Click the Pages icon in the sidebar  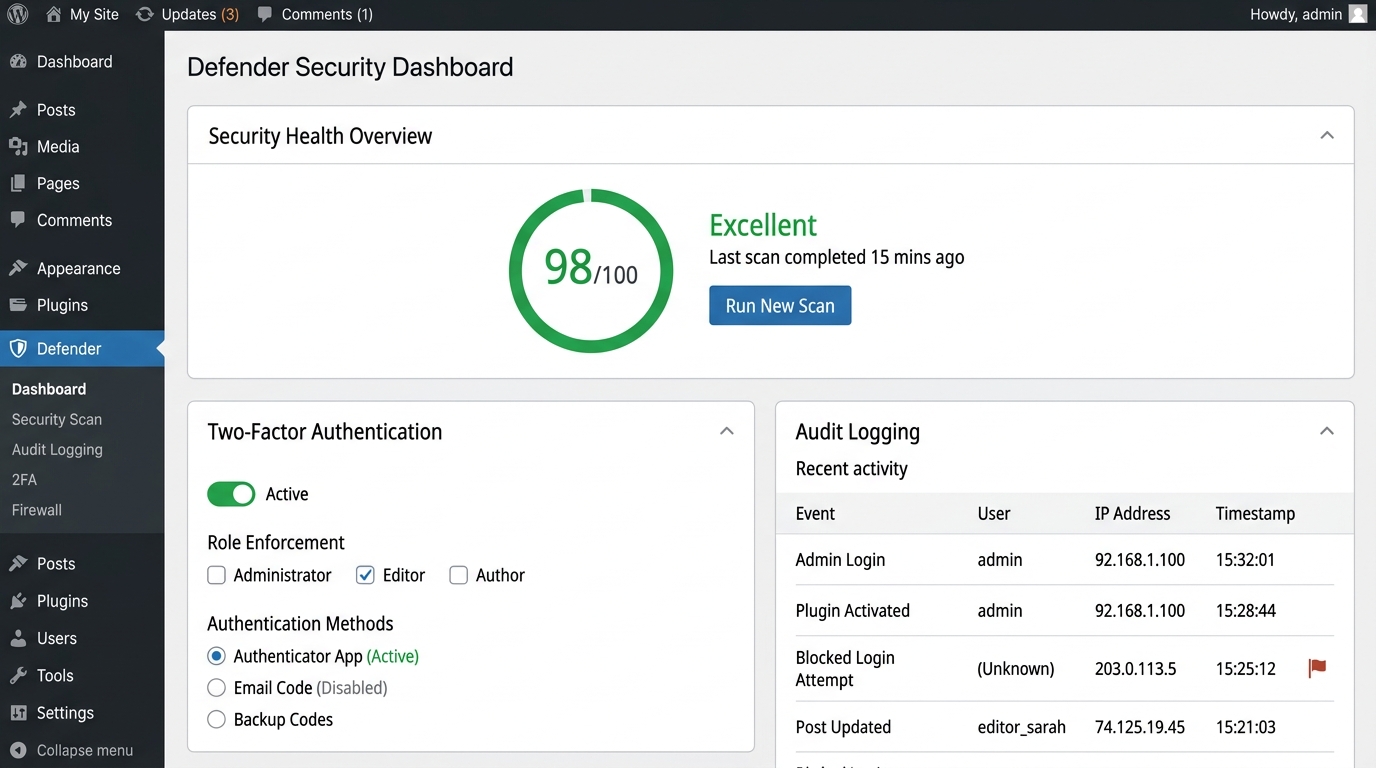coord(17,184)
